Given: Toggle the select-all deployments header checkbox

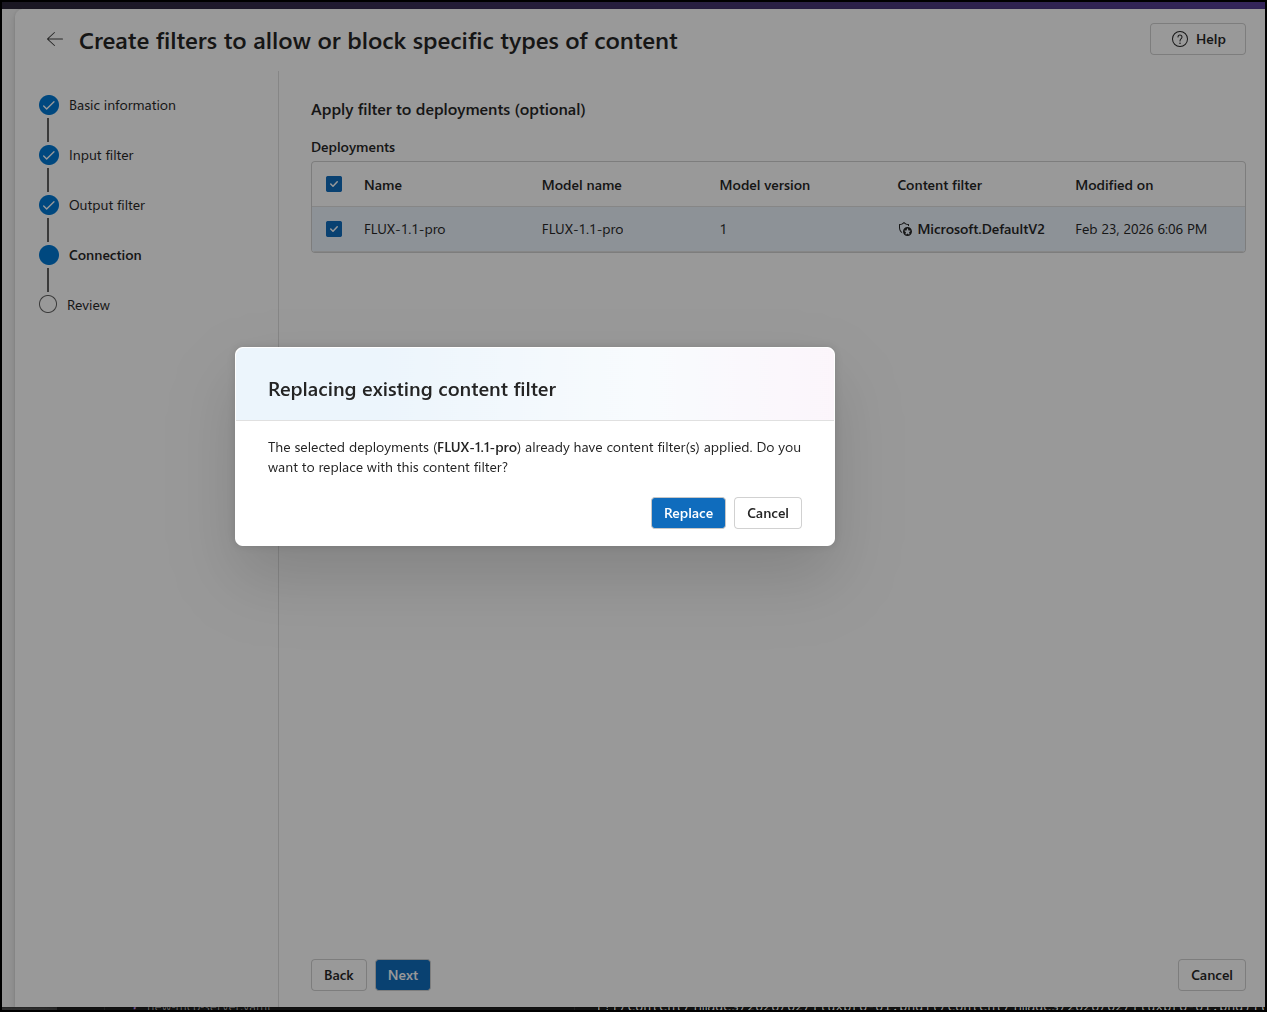Looking at the screenshot, I should coord(334,184).
